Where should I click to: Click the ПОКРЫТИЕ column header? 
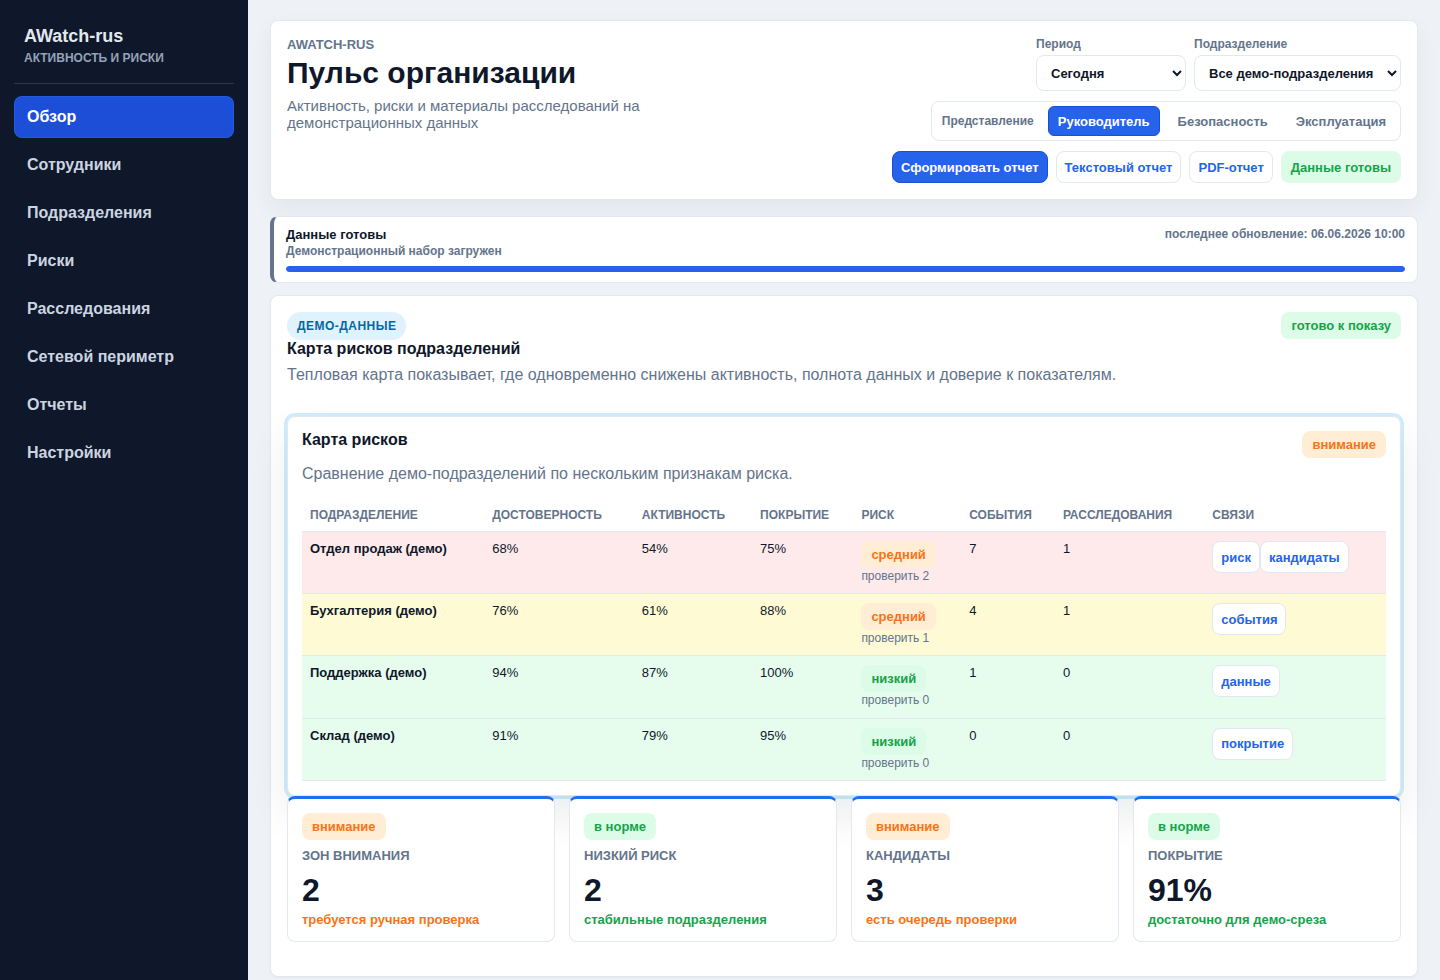(794, 514)
